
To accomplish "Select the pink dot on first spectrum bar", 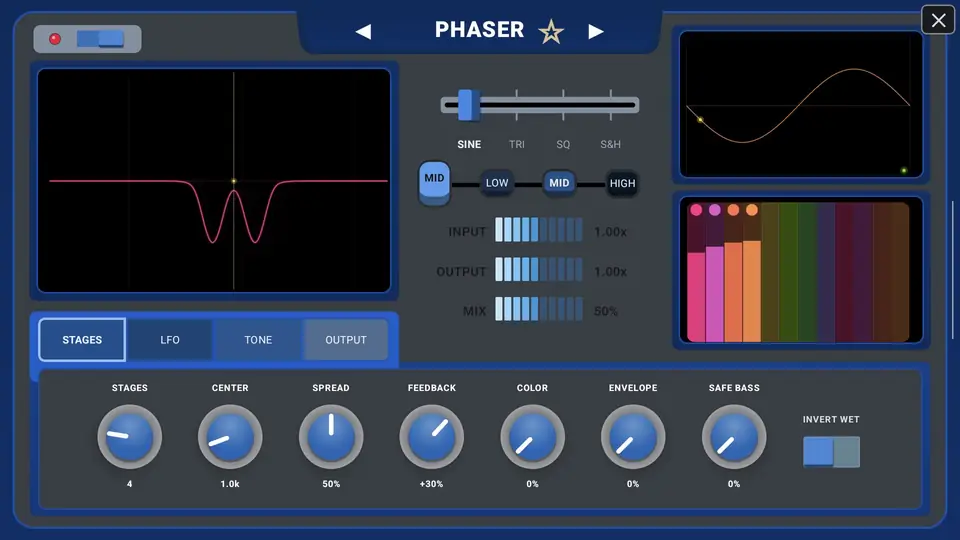I will [696, 210].
